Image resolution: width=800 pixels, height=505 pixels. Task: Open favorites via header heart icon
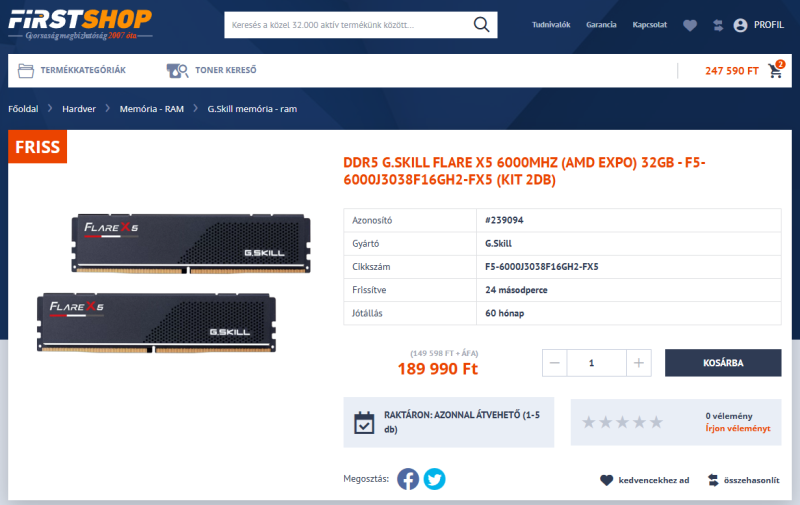(x=690, y=25)
